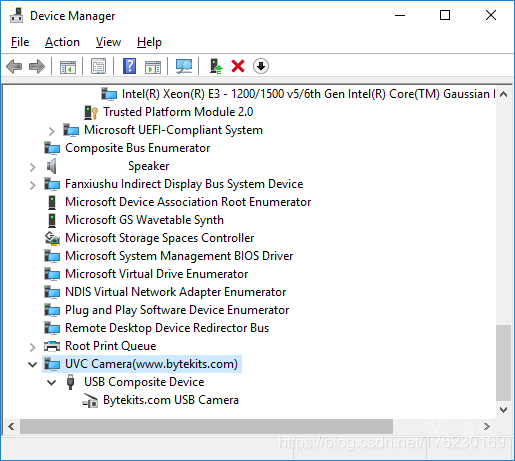Viewport: 515px width, 461px height.
Task: Click the vertical scrollbar up arrow
Action: pyautogui.click(x=503, y=94)
